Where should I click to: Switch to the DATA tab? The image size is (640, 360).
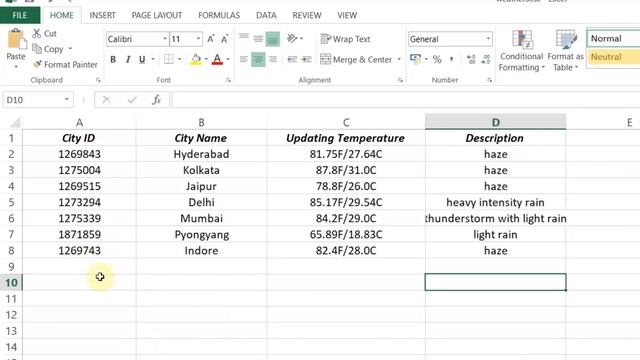click(x=266, y=16)
